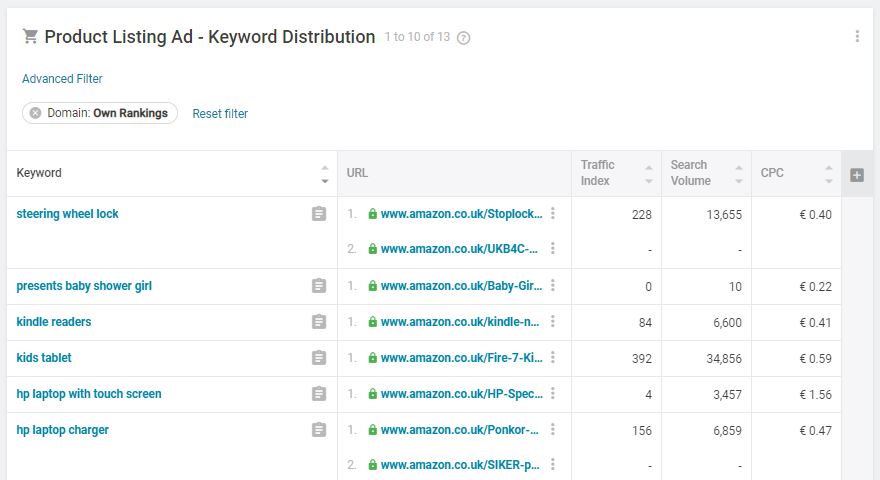Image resolution: width=880 pixels, height=480 pixels.
Task: Click clipboard icon for steering wheel lock
Action: tap(319, 214)
